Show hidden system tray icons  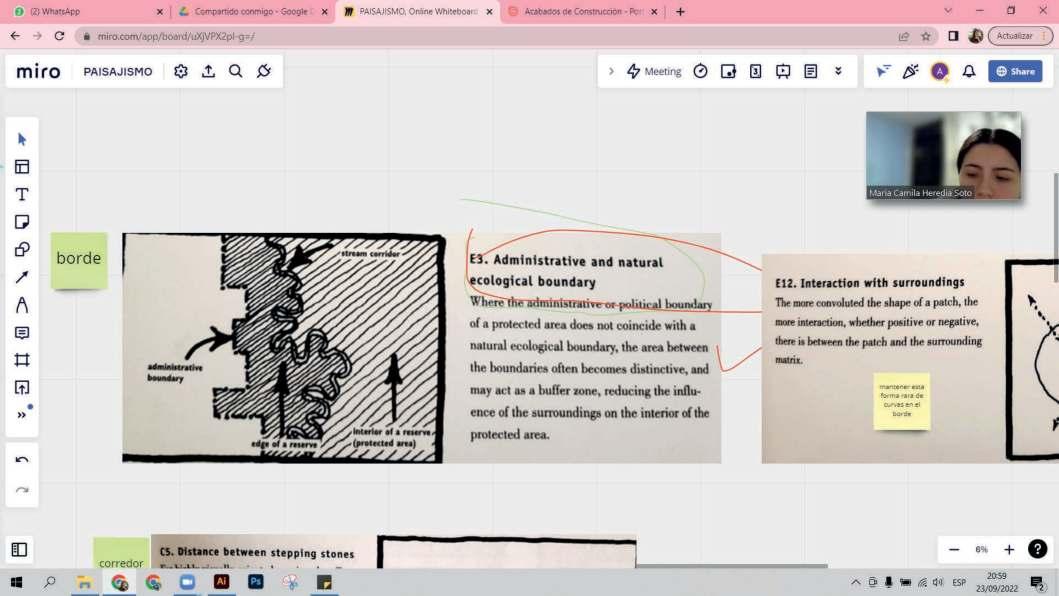pyautogui.click(x=855, y=582)
